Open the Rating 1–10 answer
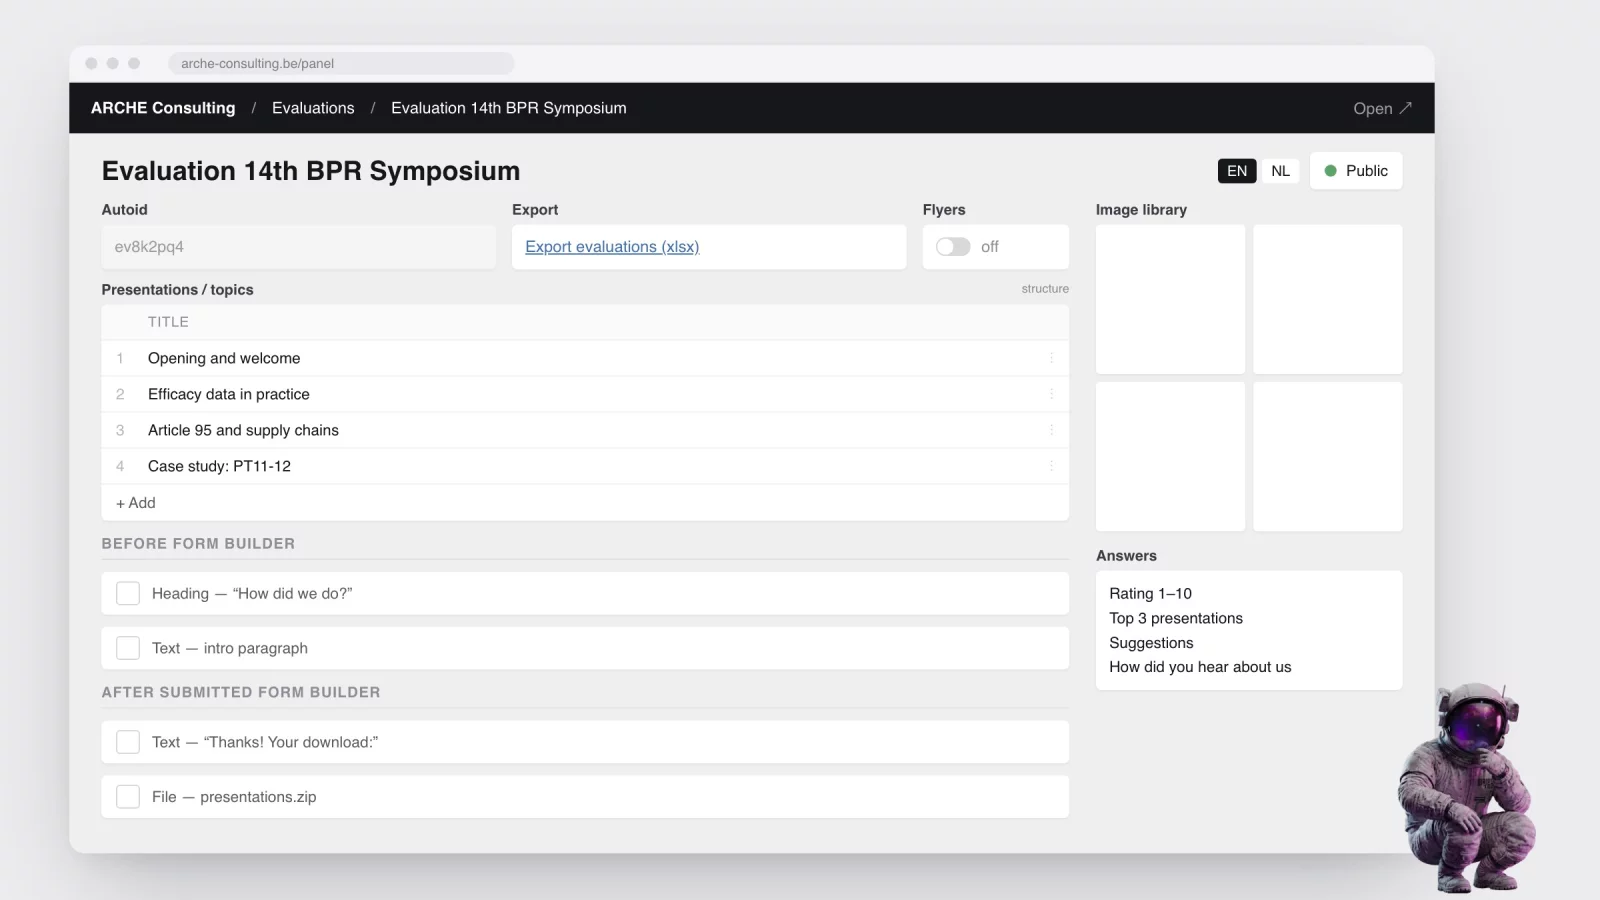This screenshot has width=1600, height=900. tap(1150, 594)
